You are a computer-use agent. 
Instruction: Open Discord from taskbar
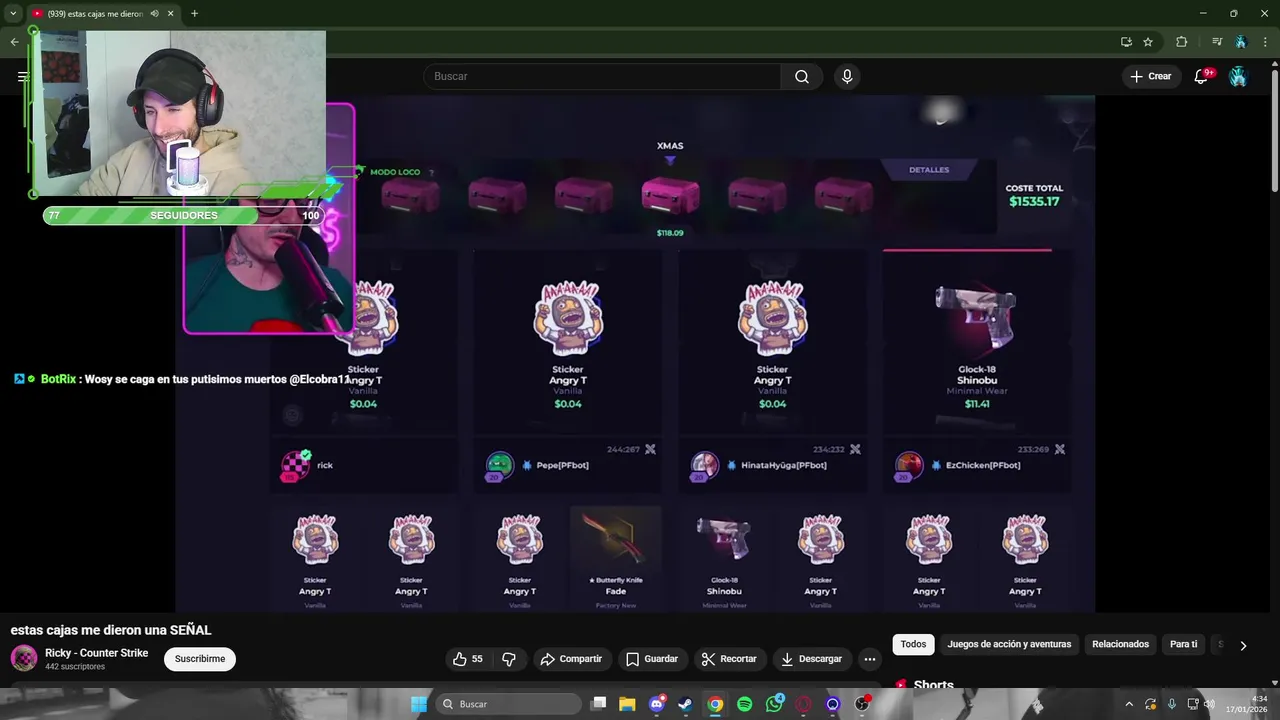656,704
